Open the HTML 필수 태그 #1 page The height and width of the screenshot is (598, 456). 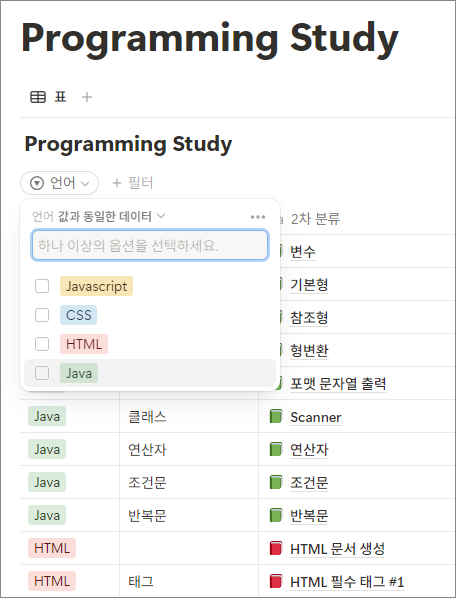(x=347, y=582)
